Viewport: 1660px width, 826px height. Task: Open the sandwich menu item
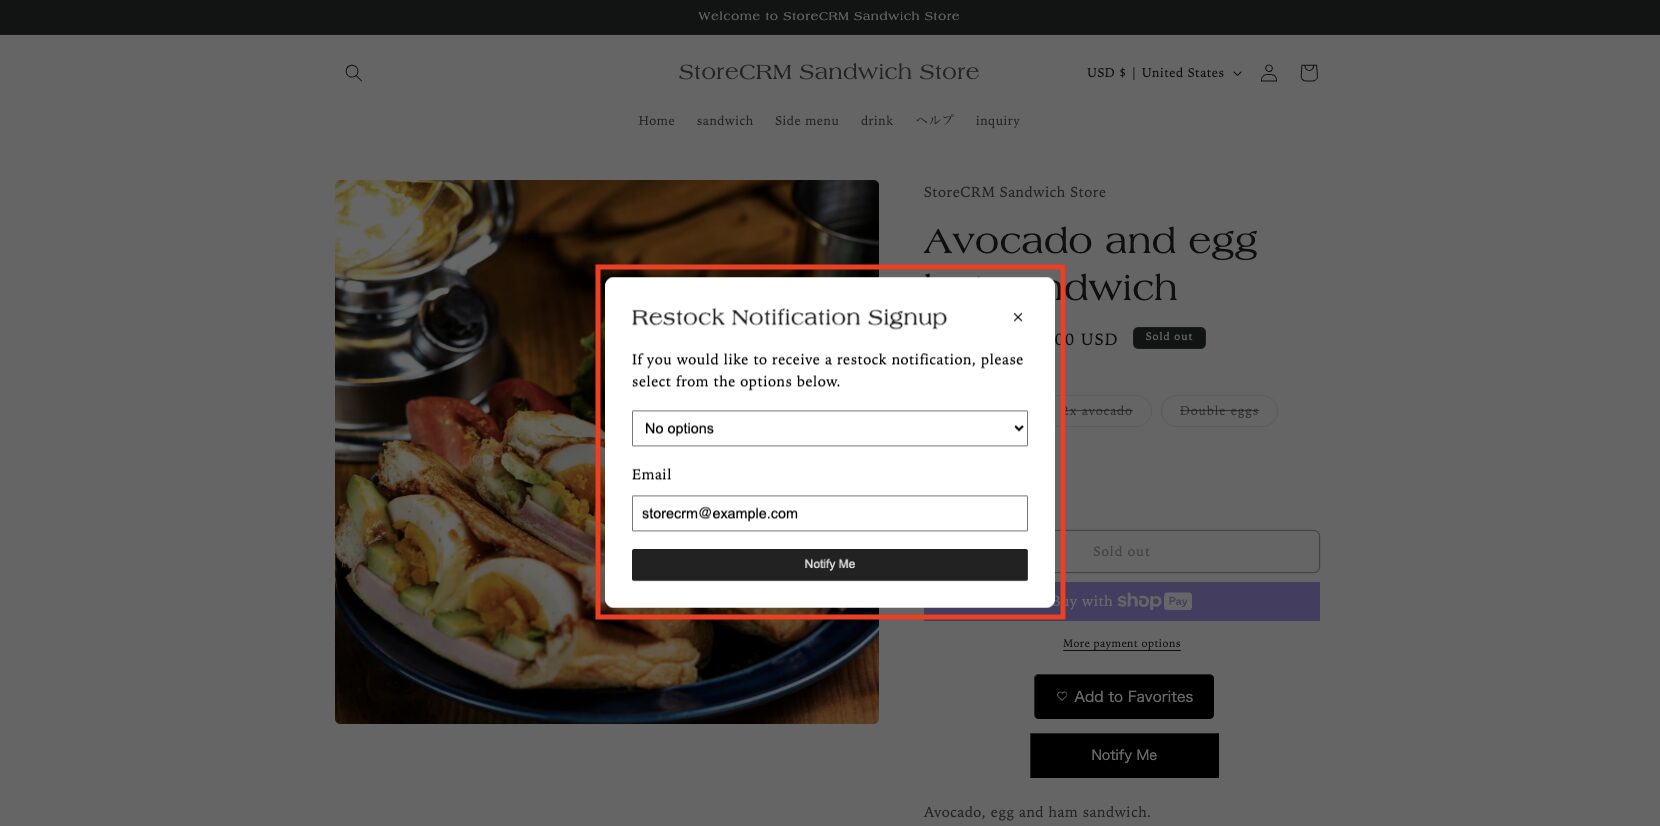(x=724, y=121)
